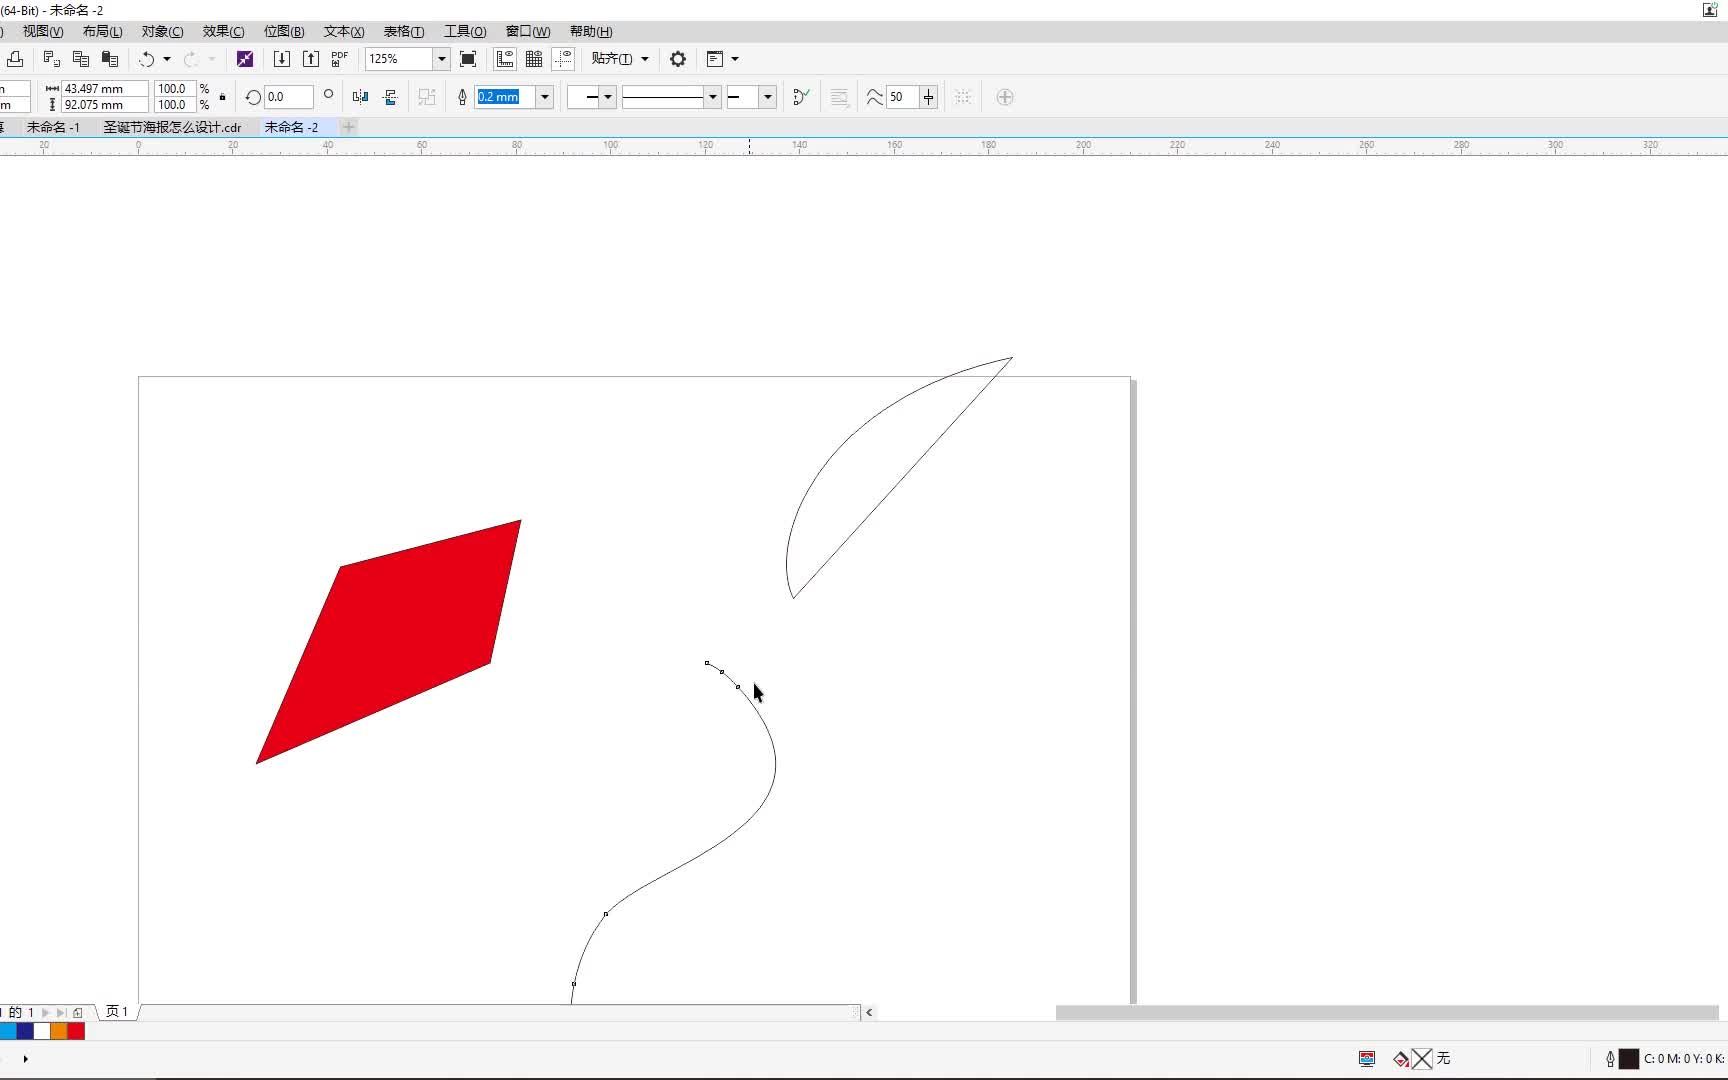The image size is (1728, 1080).
Task: Click the Undo arrow icon
Action: [x=147, y=59]
